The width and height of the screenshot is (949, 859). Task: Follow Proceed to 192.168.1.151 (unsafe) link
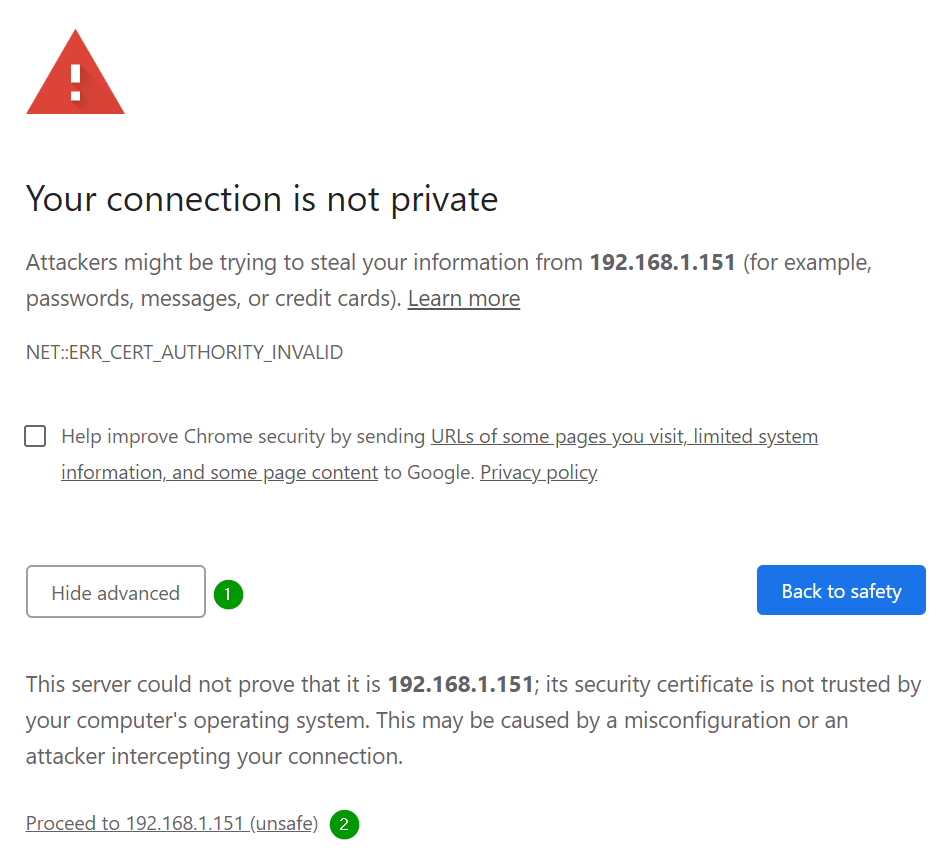(x=172, y=824)
